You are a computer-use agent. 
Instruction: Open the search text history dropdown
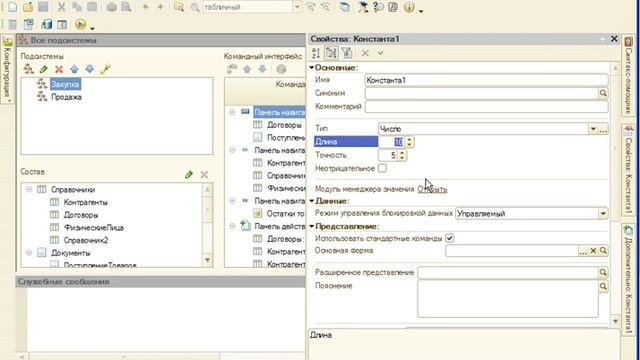tap(297, 7)
